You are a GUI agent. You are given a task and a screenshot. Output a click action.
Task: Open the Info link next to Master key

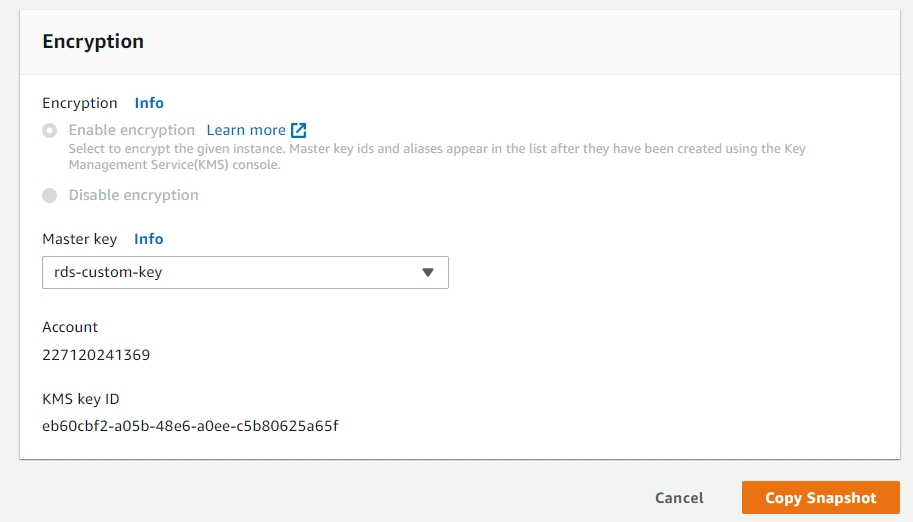click(149, 239)
